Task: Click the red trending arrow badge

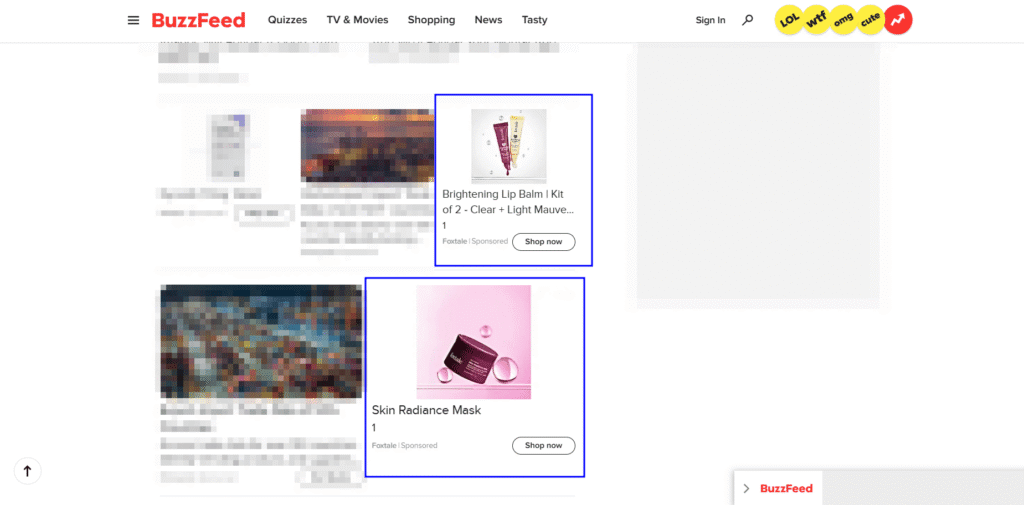Action: point(898,20)
